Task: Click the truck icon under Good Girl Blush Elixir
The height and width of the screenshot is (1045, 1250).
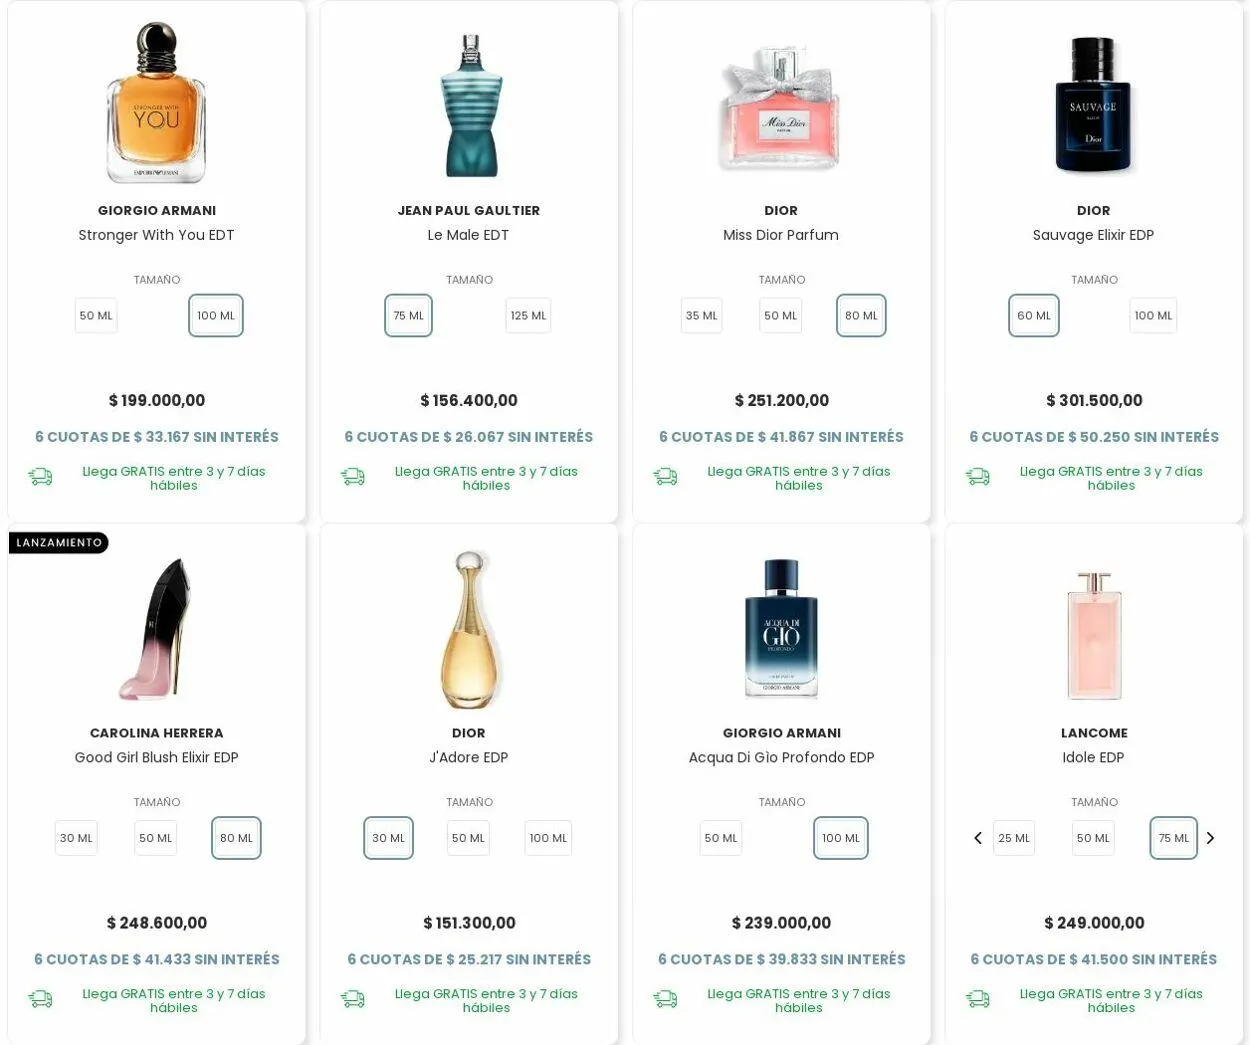Action: click(x=40, y=999)
